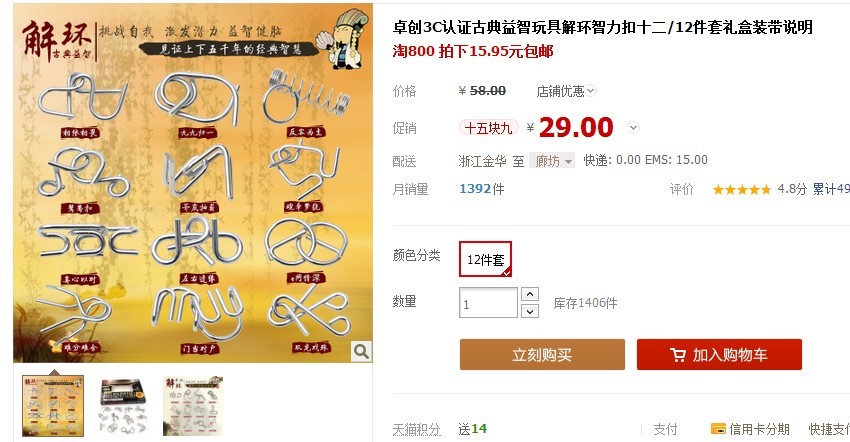
Task: Click the shopping cart icon in red button
Action: [678, 355]
